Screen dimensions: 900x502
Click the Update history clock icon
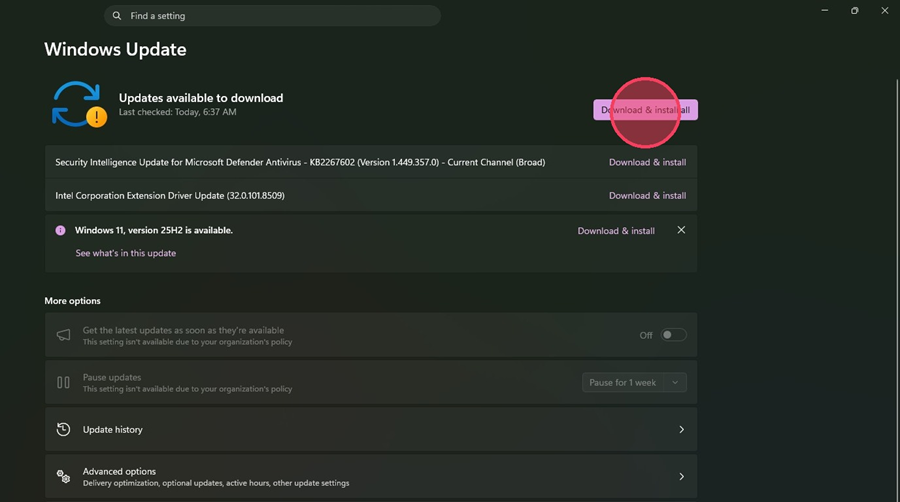click(x=63, y=429)
